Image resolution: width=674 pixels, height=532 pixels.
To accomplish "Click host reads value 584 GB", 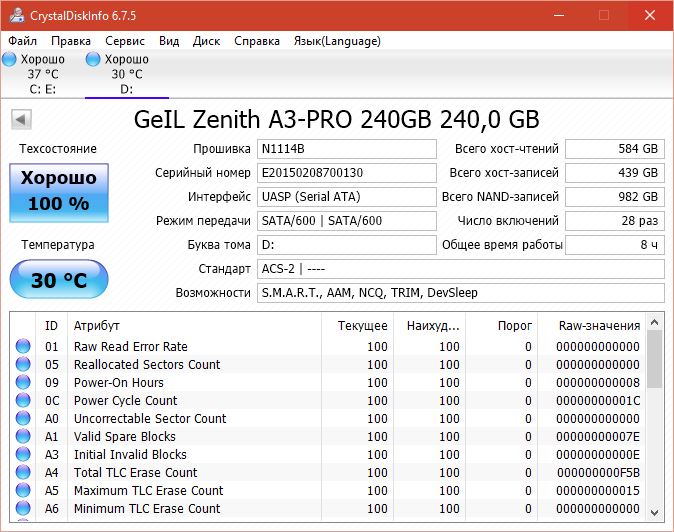I will (x=615, y=149).
